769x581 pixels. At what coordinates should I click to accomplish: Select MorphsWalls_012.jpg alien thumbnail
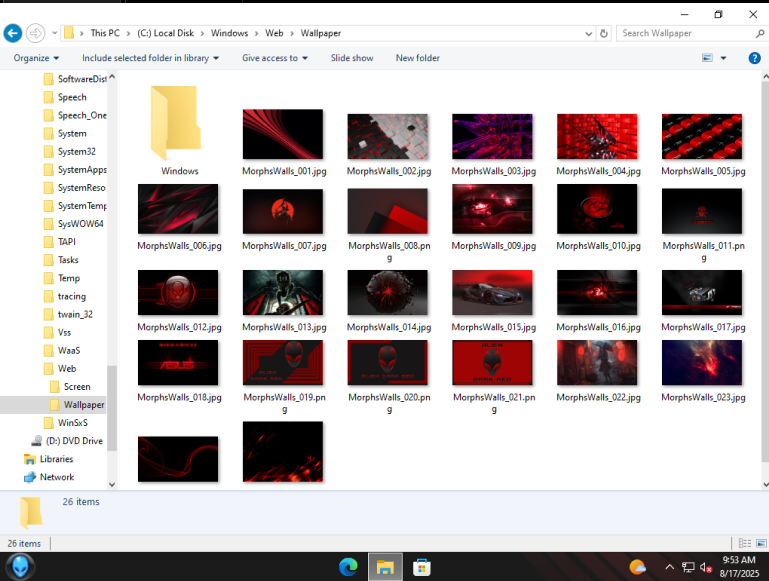(178, 292)
